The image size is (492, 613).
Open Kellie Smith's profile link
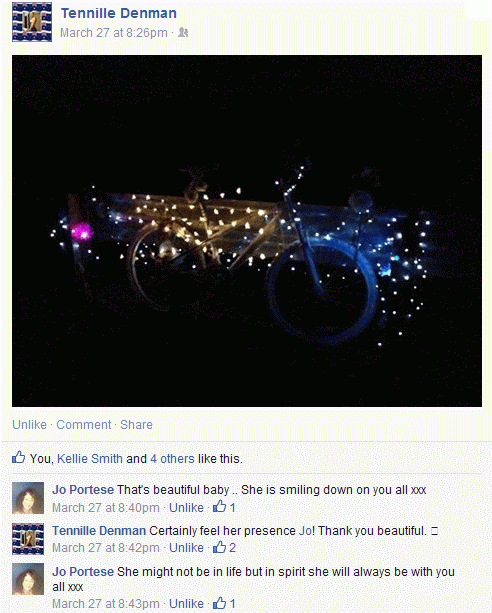pos(90,459)
